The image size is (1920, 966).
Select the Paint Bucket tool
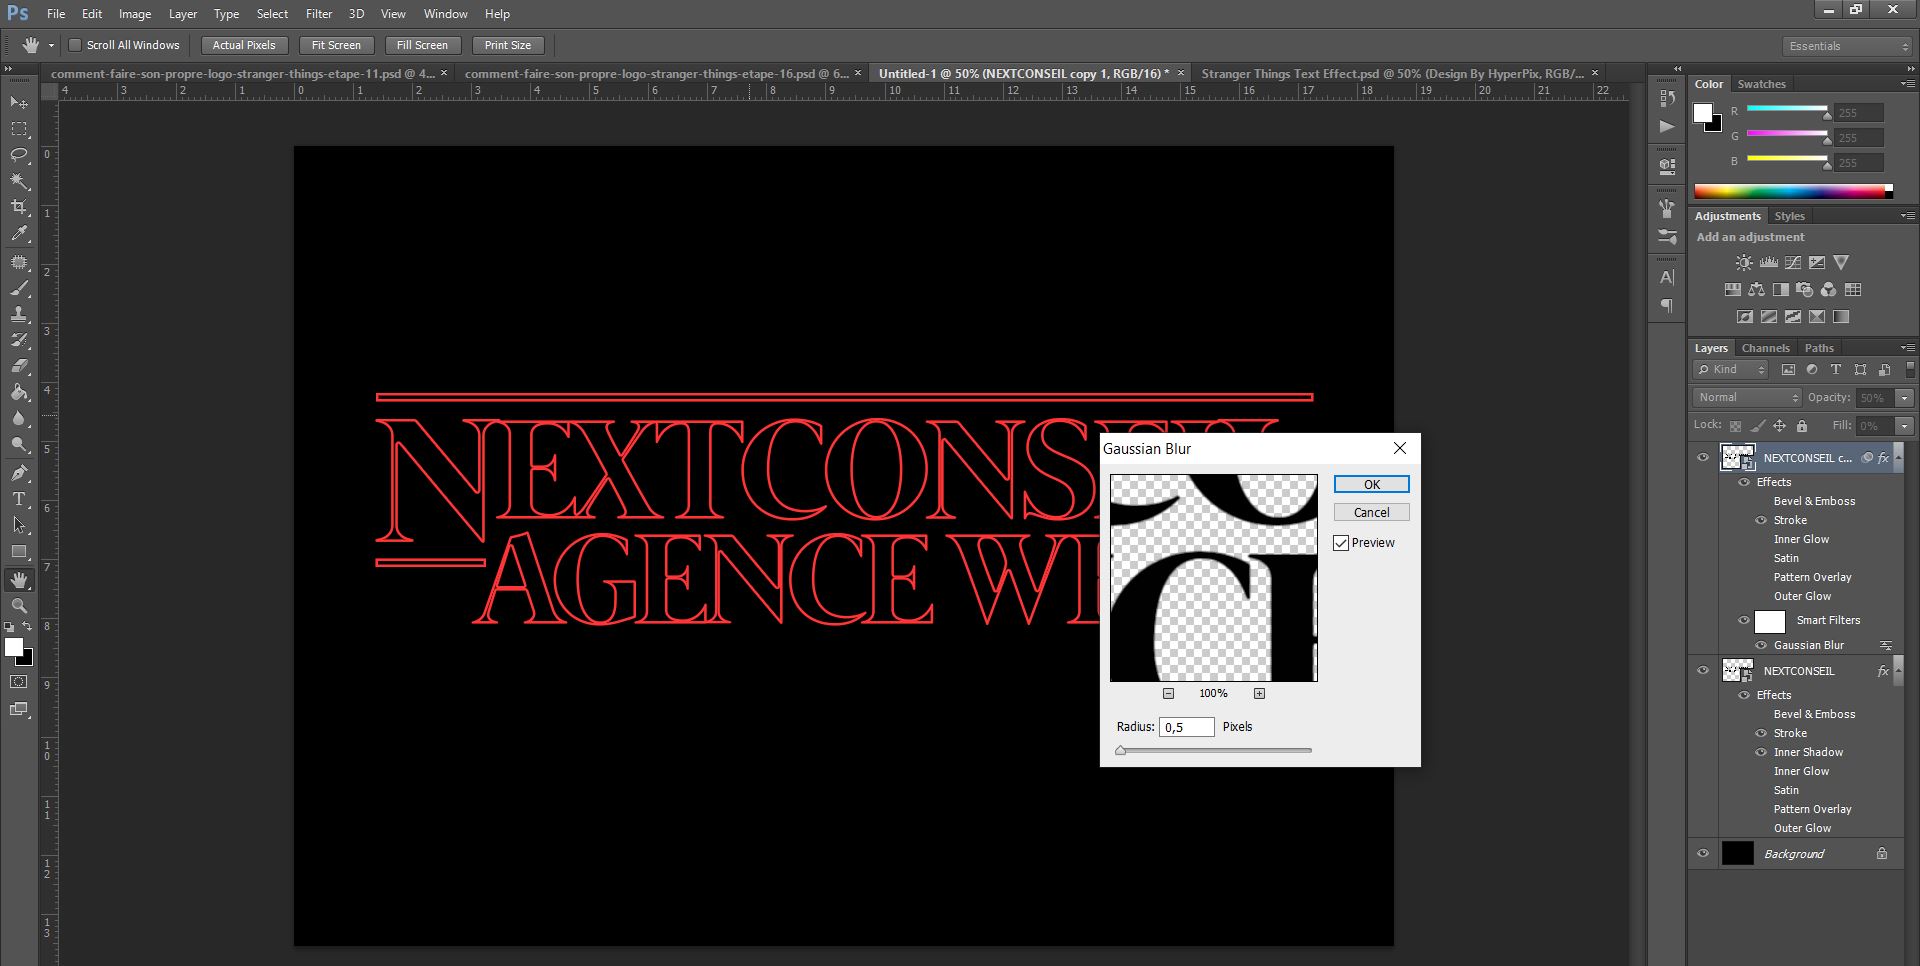[19, 392]
